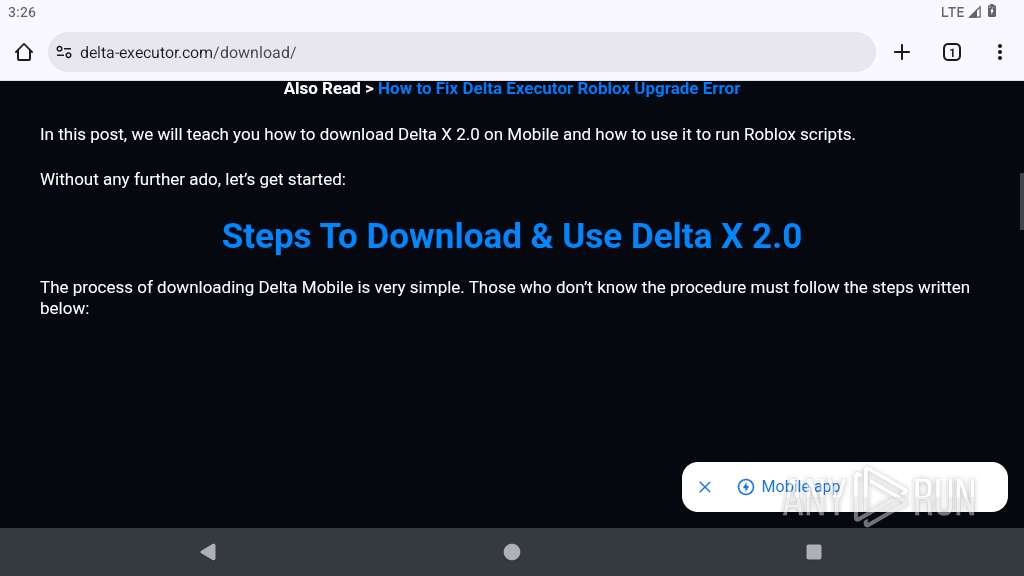The width and height of the screenshot is (1024, 576).
Task: Click the 'In this post, we will teach' paragraph
Action: pos(447,135)
